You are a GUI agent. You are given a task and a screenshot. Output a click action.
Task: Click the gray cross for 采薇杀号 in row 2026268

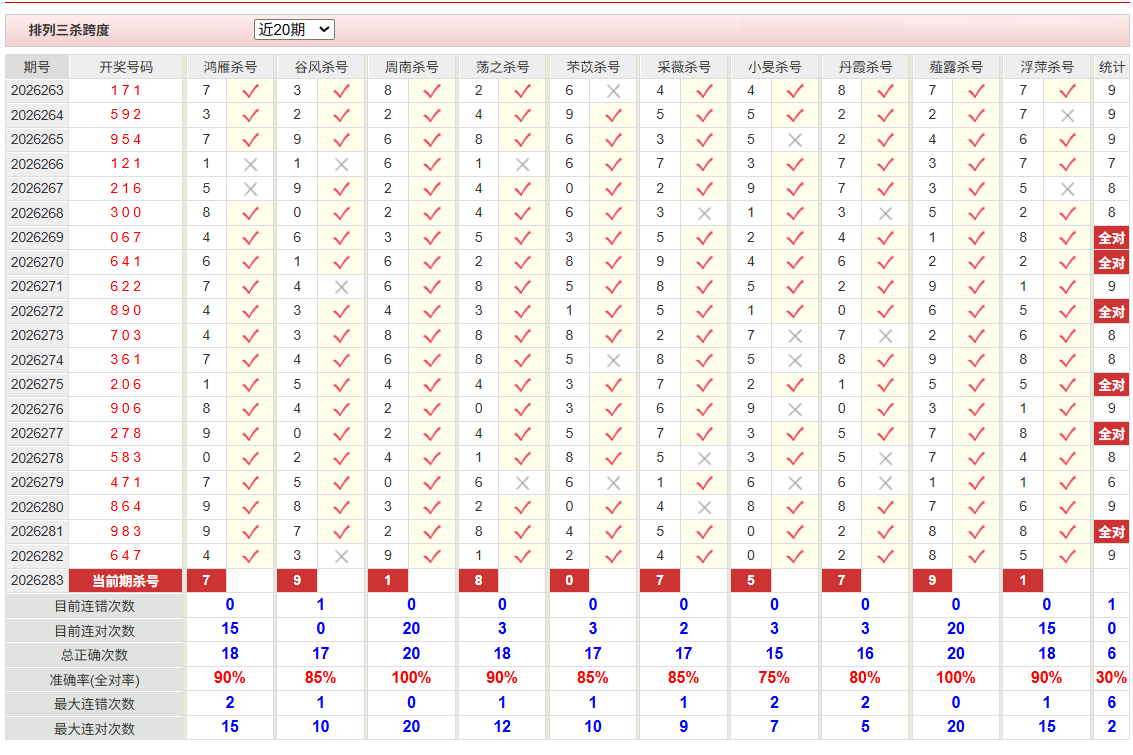pyautogui.click(x=705, y=214)
